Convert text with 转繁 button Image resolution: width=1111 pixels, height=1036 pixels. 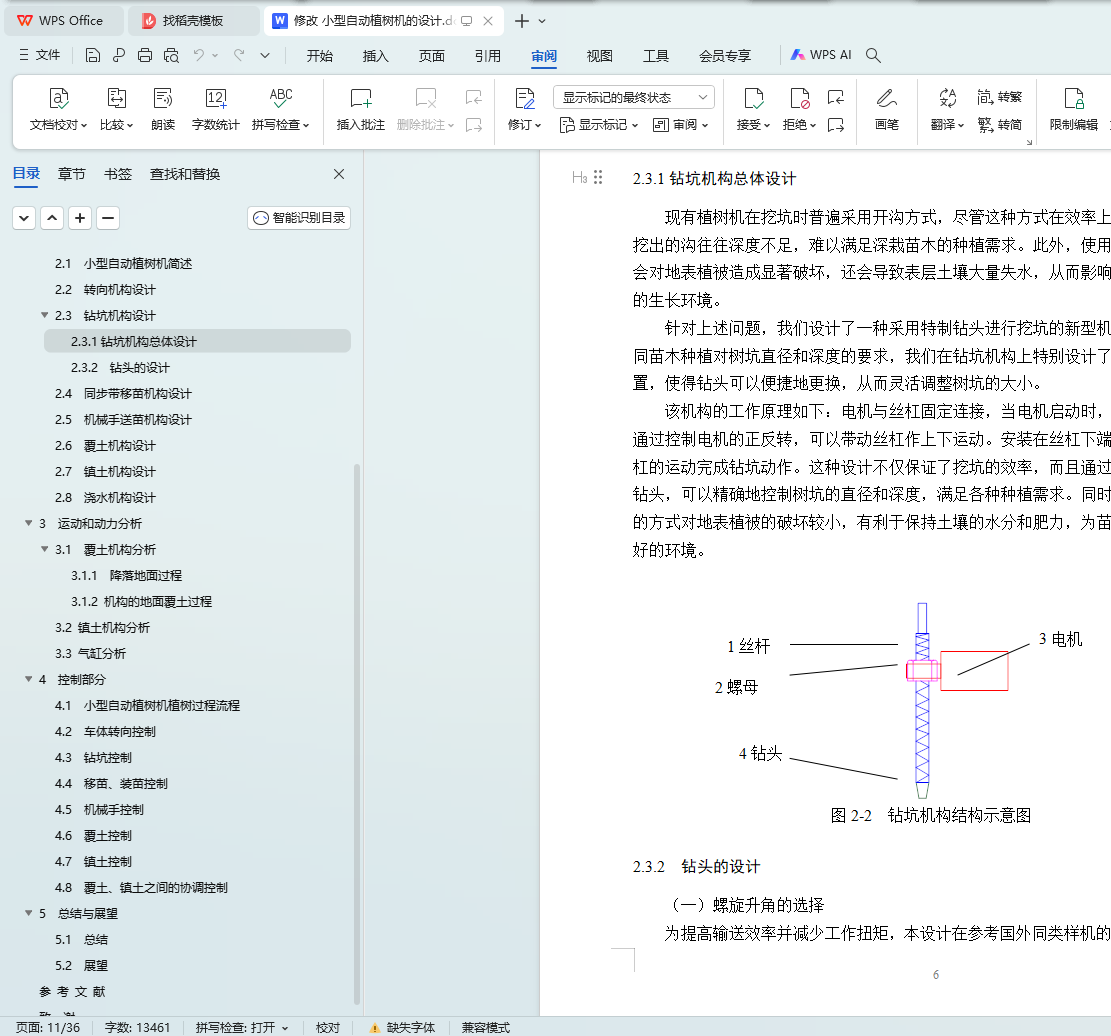(999, 96)
